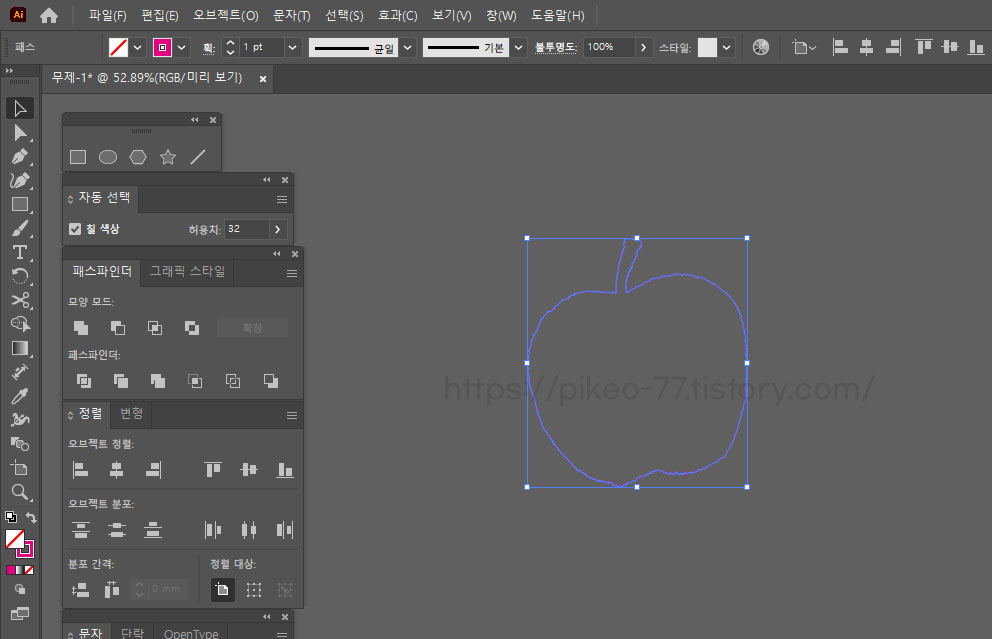Viewport: 992px width, 639px height.
Task: Select the Type tool
Action: point(20,252)
